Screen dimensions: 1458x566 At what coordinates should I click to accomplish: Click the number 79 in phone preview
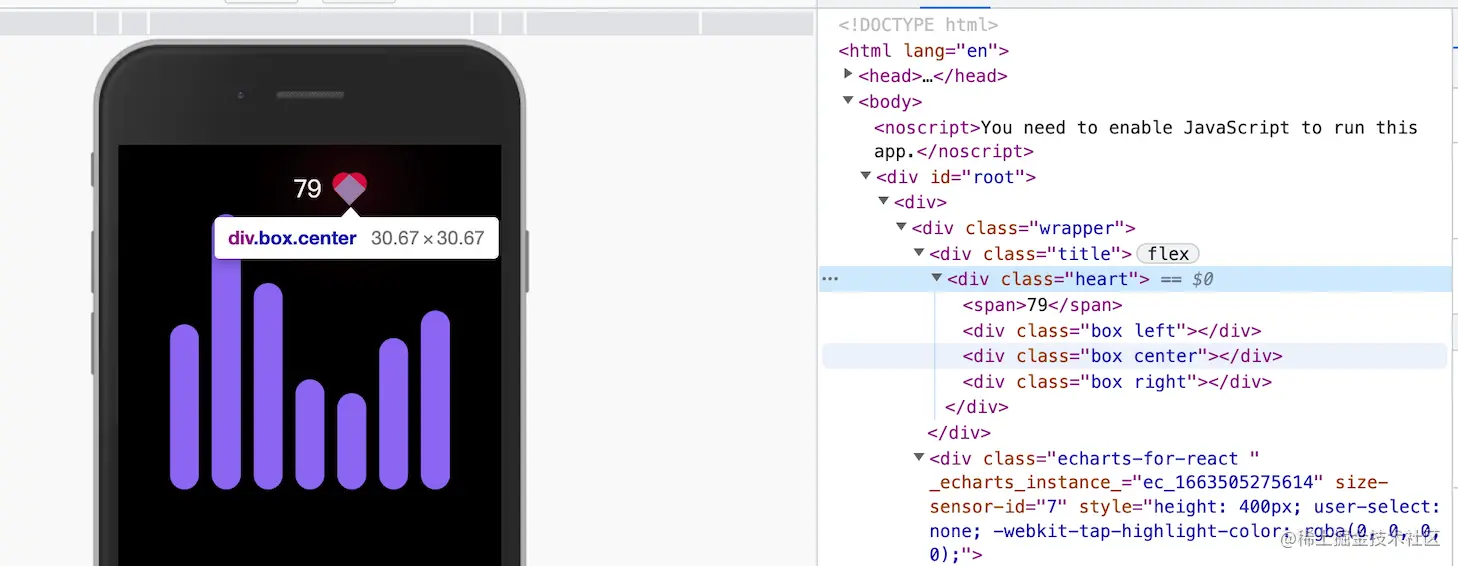coord(307,188)
